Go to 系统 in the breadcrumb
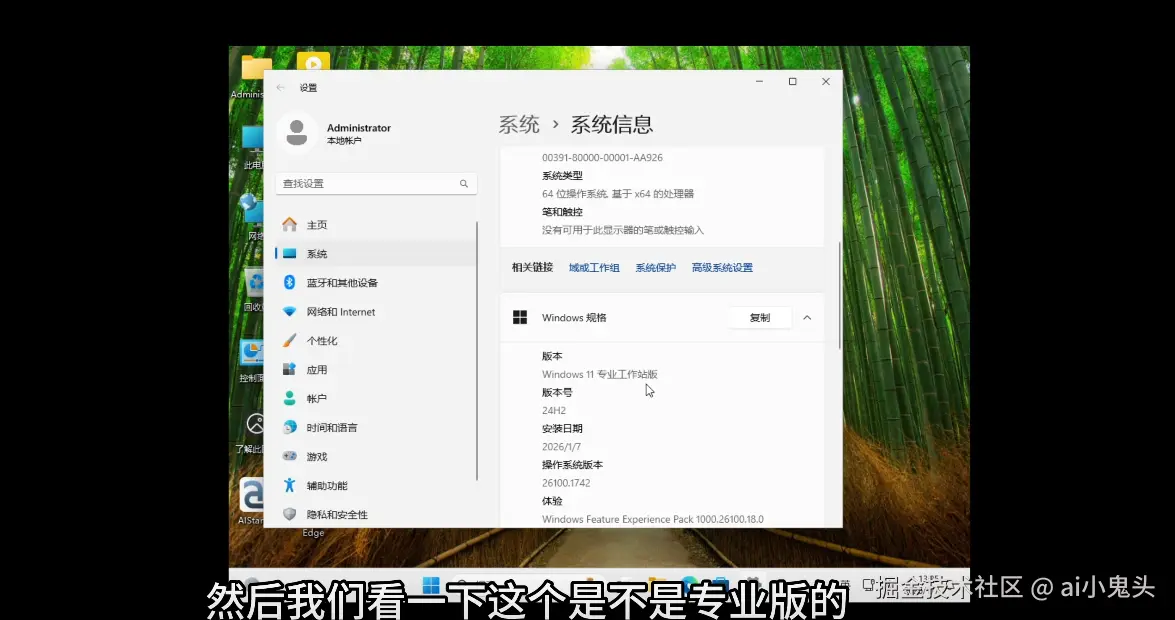 pyautogui.click(x=519, y=124)
